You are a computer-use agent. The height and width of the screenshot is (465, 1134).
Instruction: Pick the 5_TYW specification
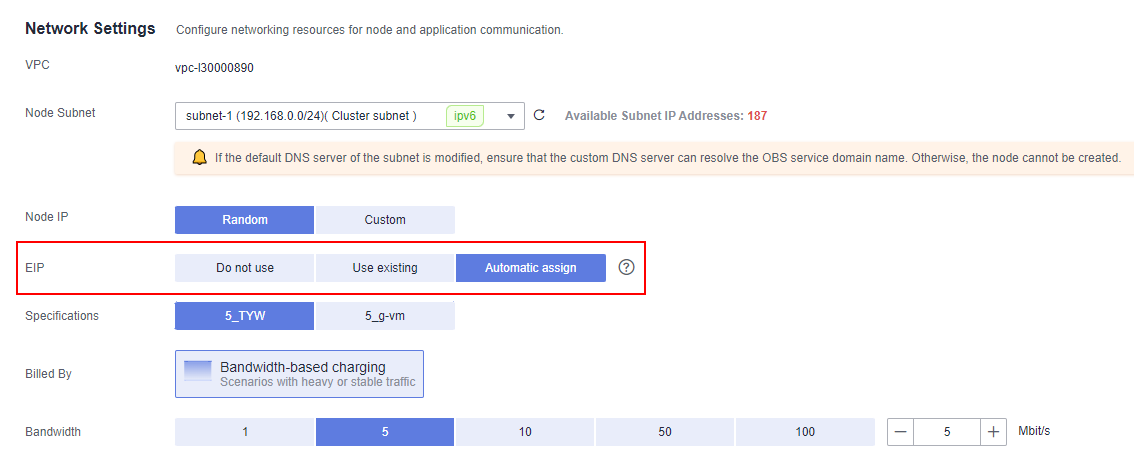[244, 315]
